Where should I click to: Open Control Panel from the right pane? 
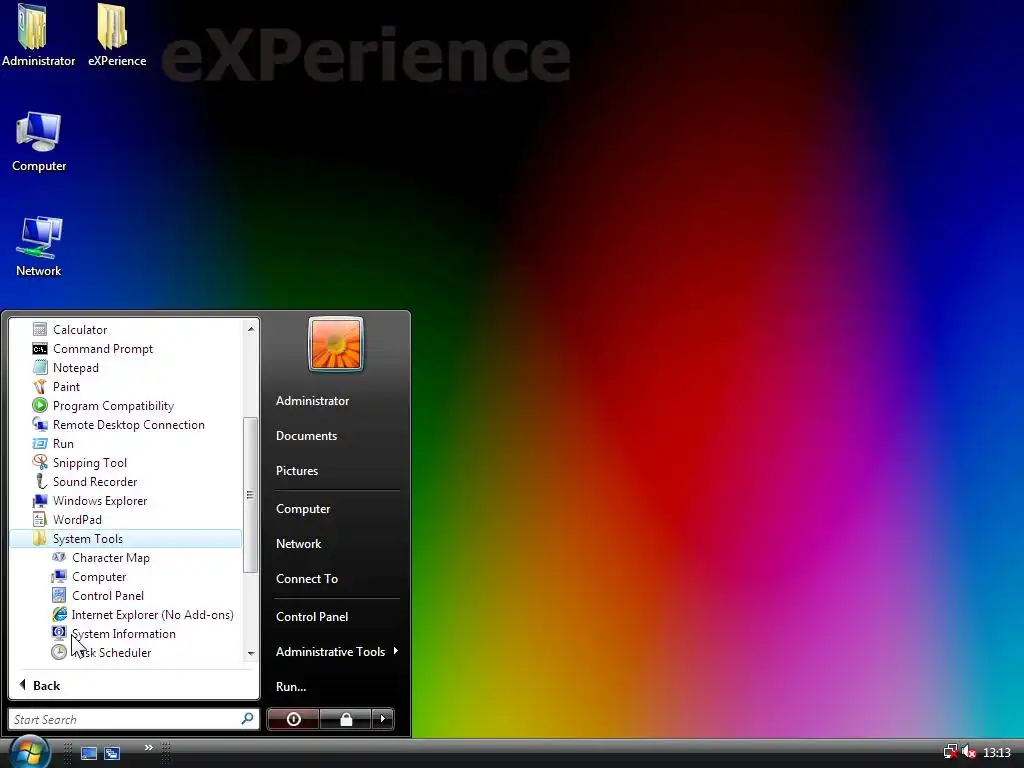pyautogui.click(x=312, y=616)
